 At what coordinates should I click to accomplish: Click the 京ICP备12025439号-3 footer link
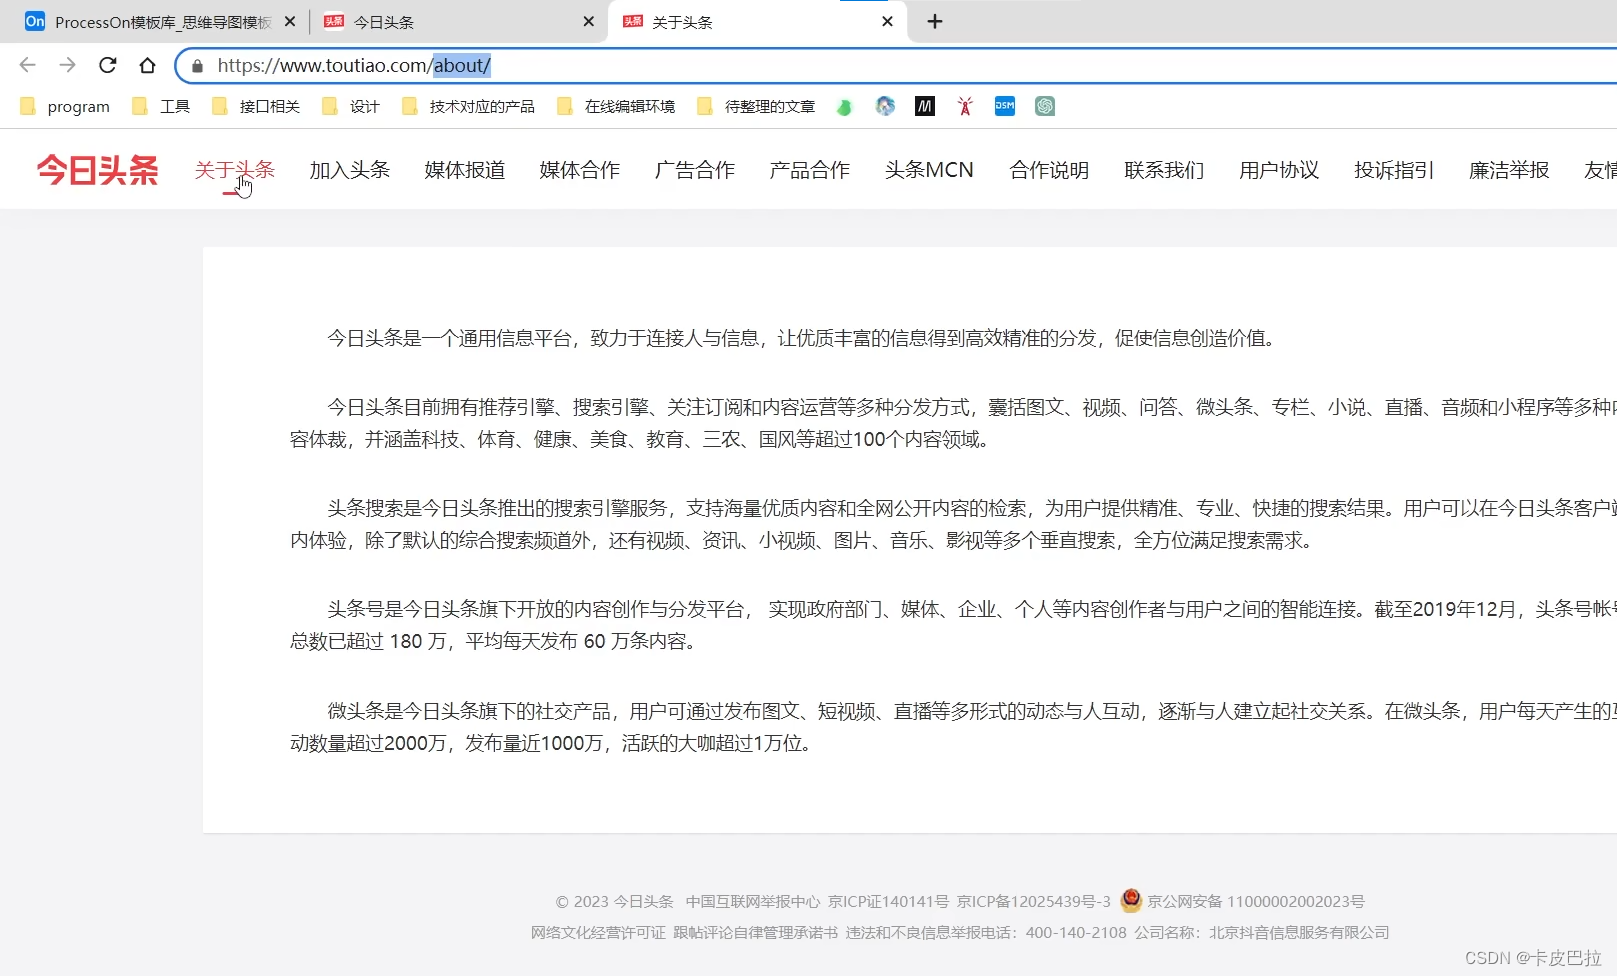1034,902
